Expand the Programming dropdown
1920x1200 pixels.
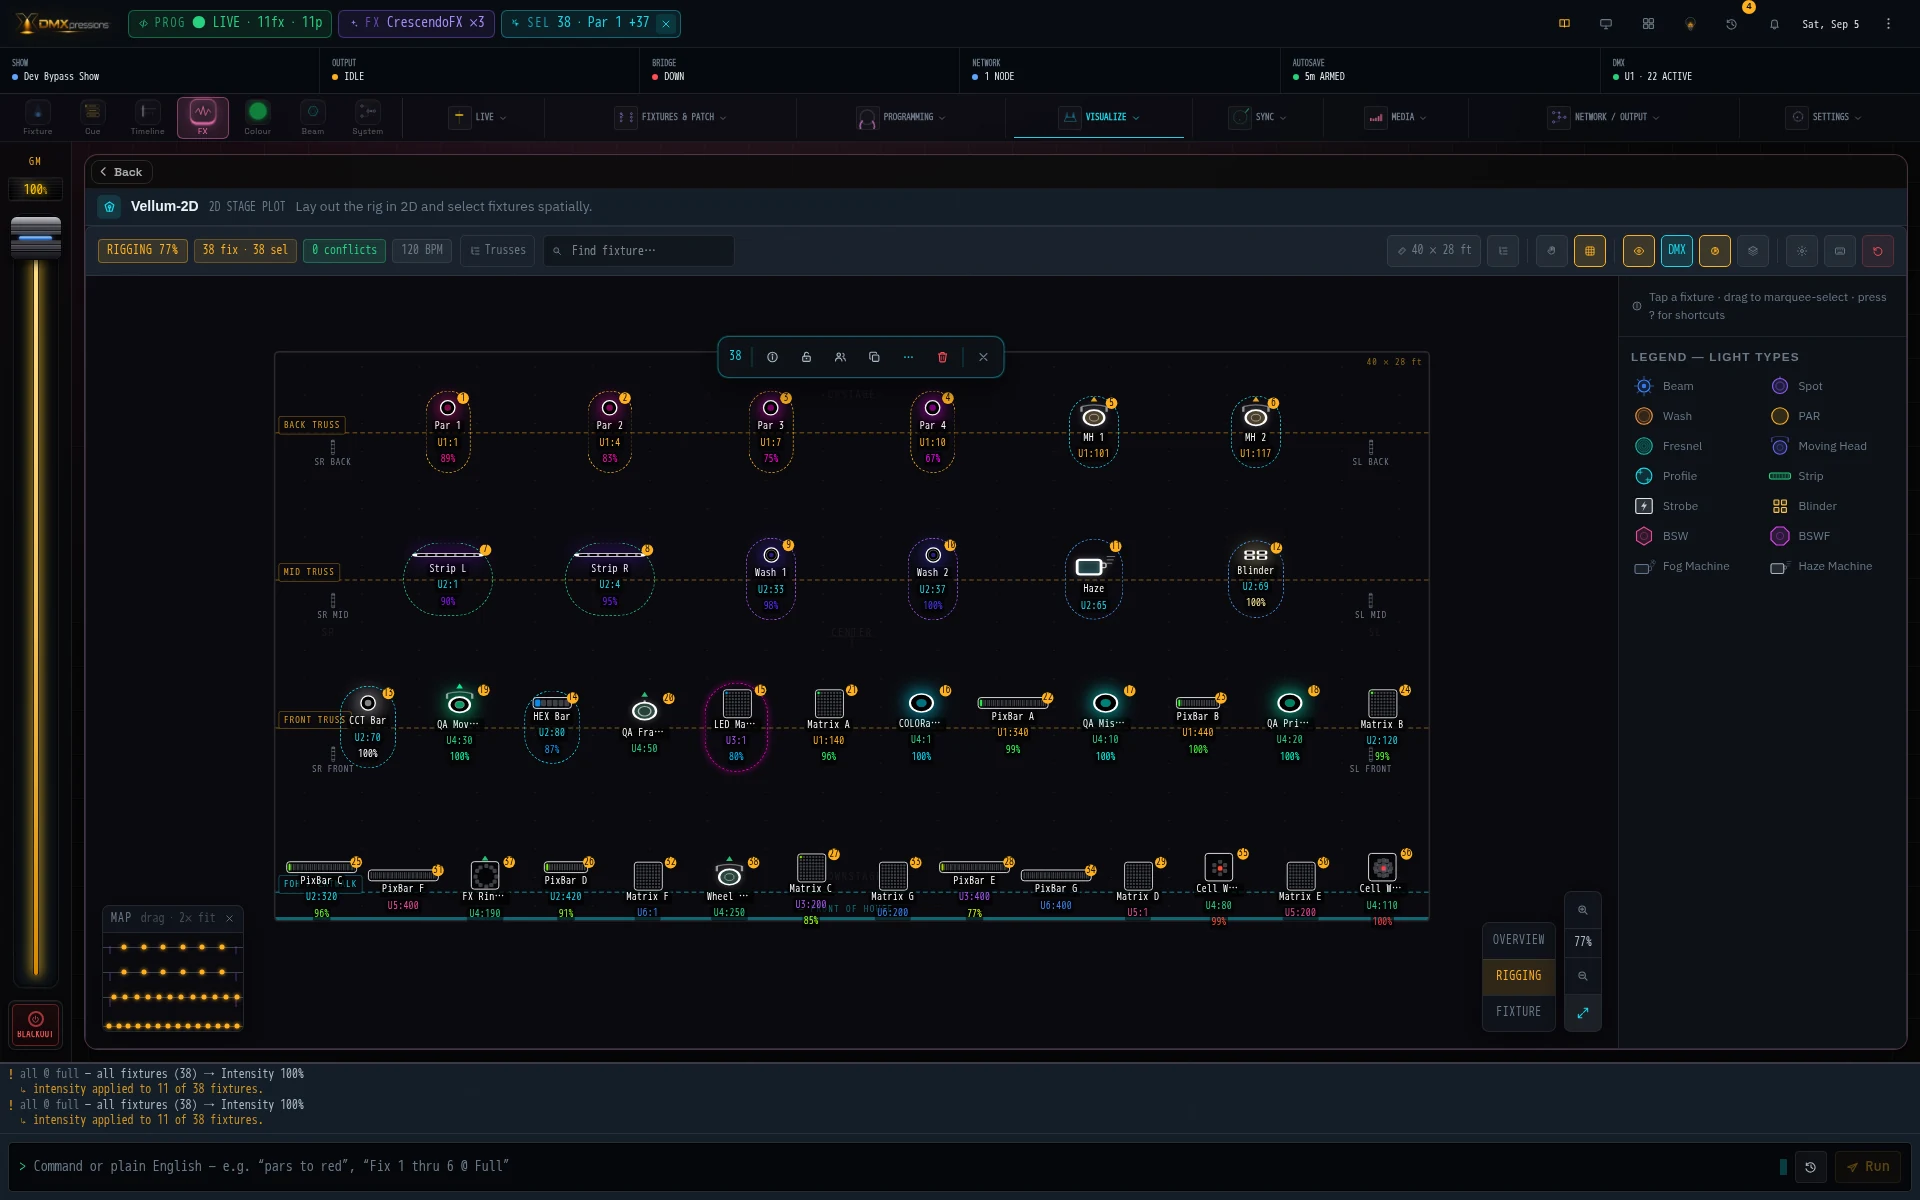tap(901, 117)
